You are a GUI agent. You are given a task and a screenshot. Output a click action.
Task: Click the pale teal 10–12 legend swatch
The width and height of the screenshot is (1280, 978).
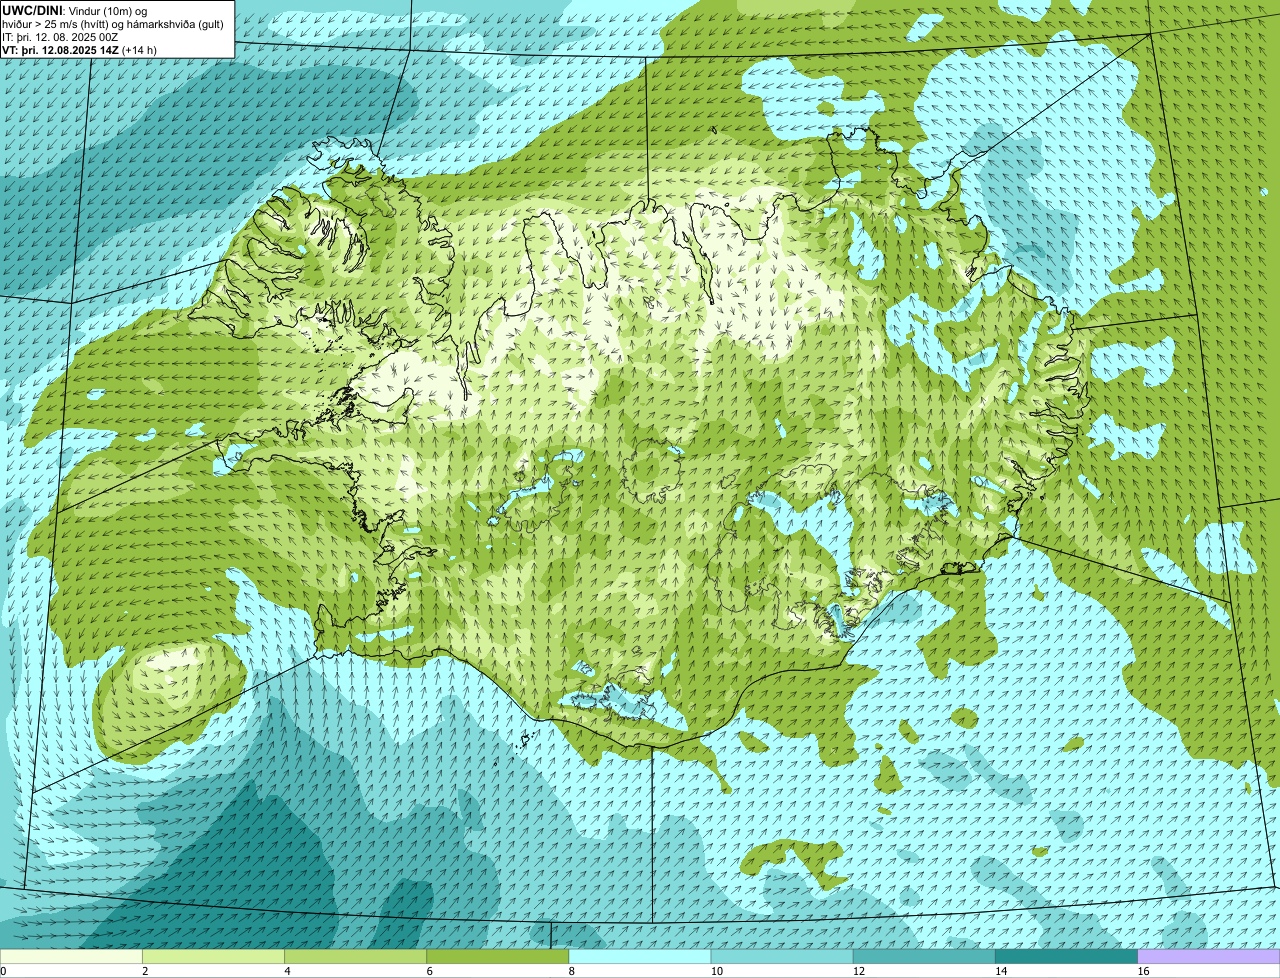pyautogui.click(x=782, y=956)
